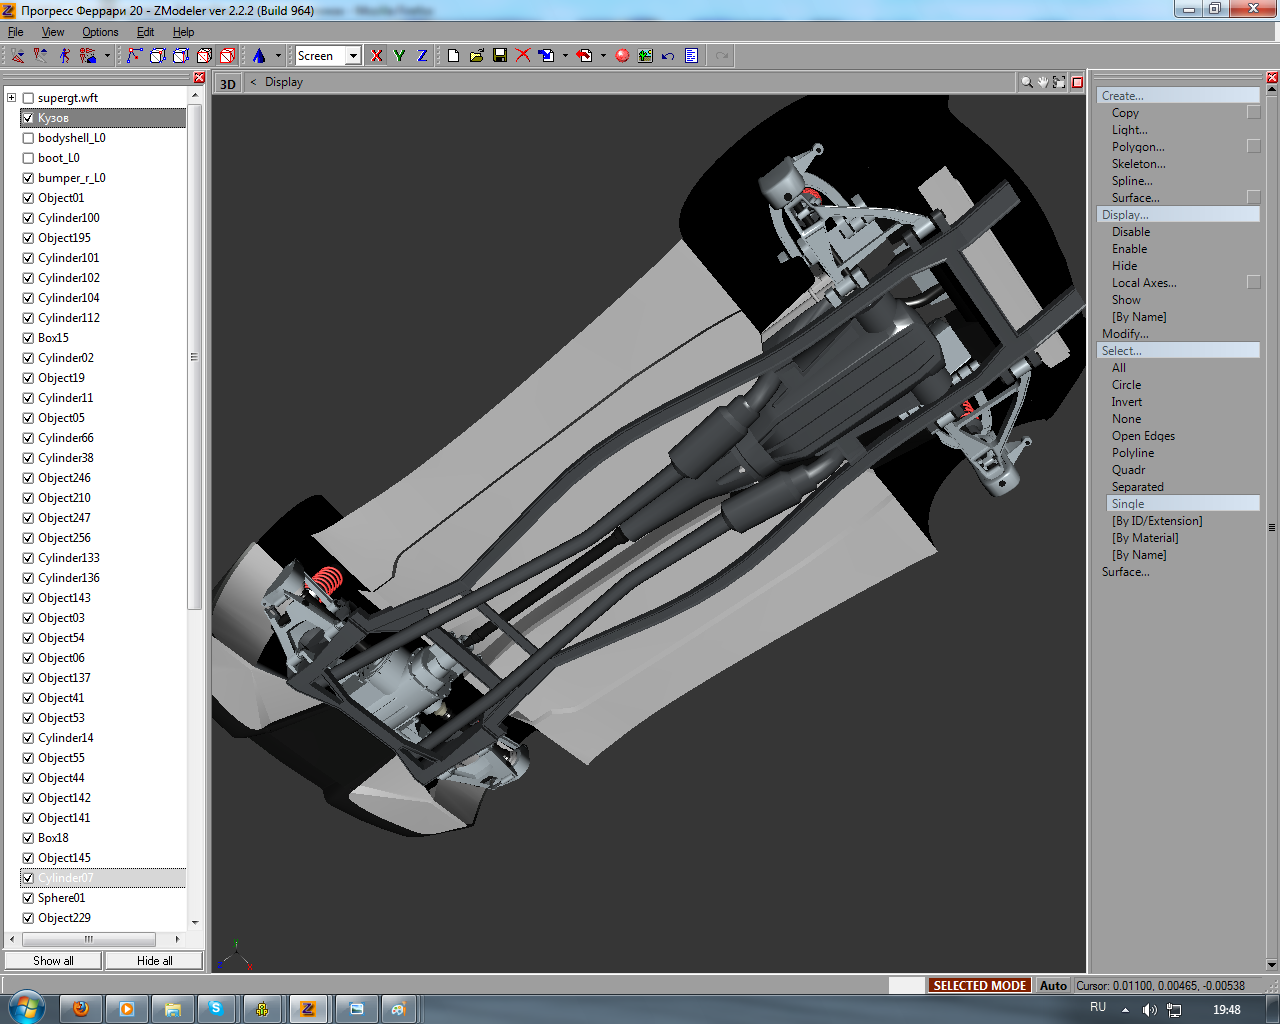Click the red X toolbar icon
Image resolution: width=1280 pixels, height=1024 pixels.
[x=523, y=56]
